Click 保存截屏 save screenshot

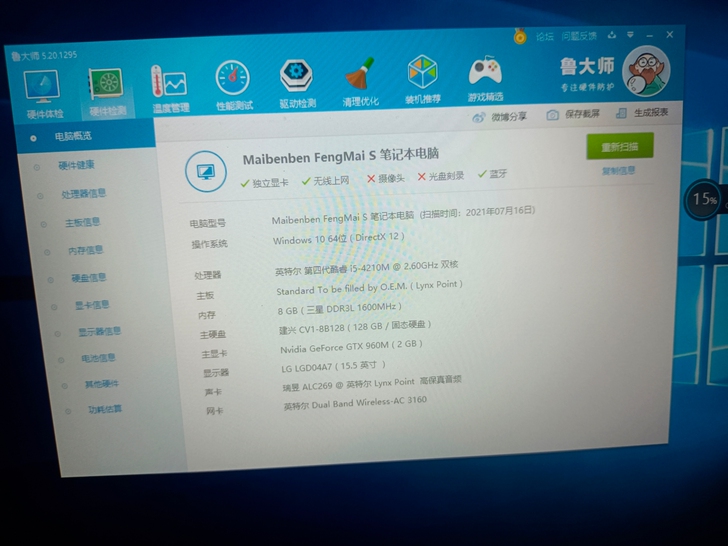tap(573, 114)
